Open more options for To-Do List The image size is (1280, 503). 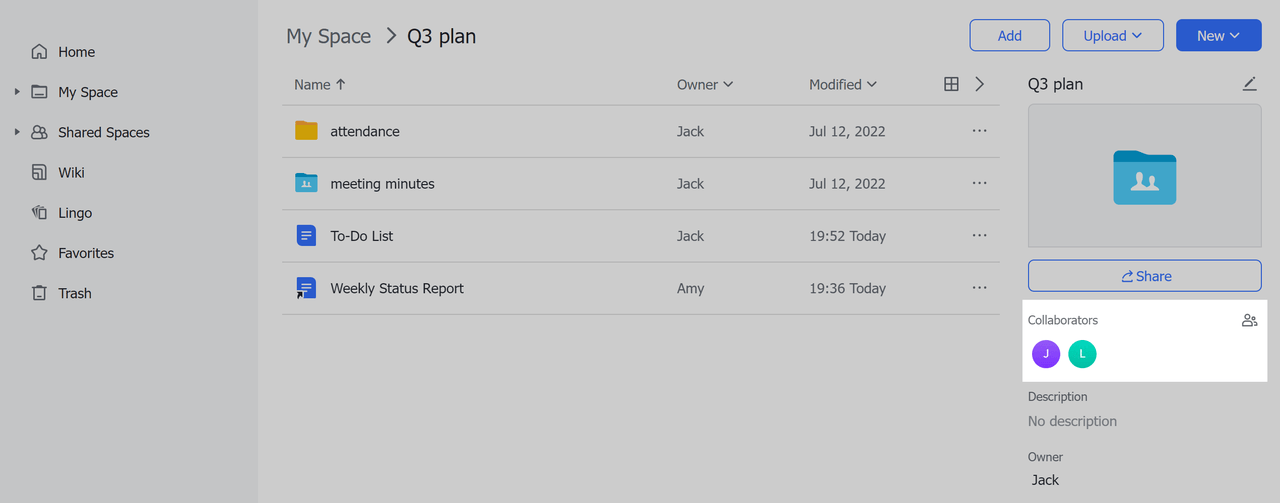tap(979, 236)
